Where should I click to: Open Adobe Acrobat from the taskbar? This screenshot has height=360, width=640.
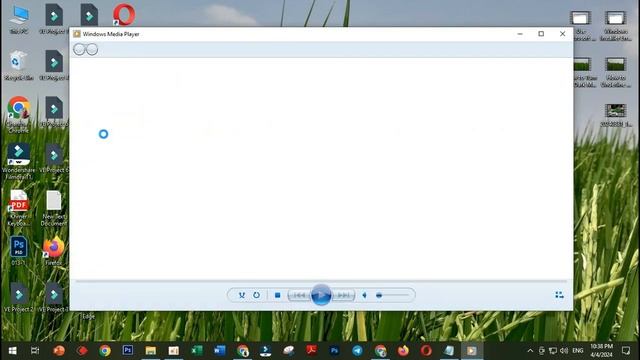click(x=312, y=351)
